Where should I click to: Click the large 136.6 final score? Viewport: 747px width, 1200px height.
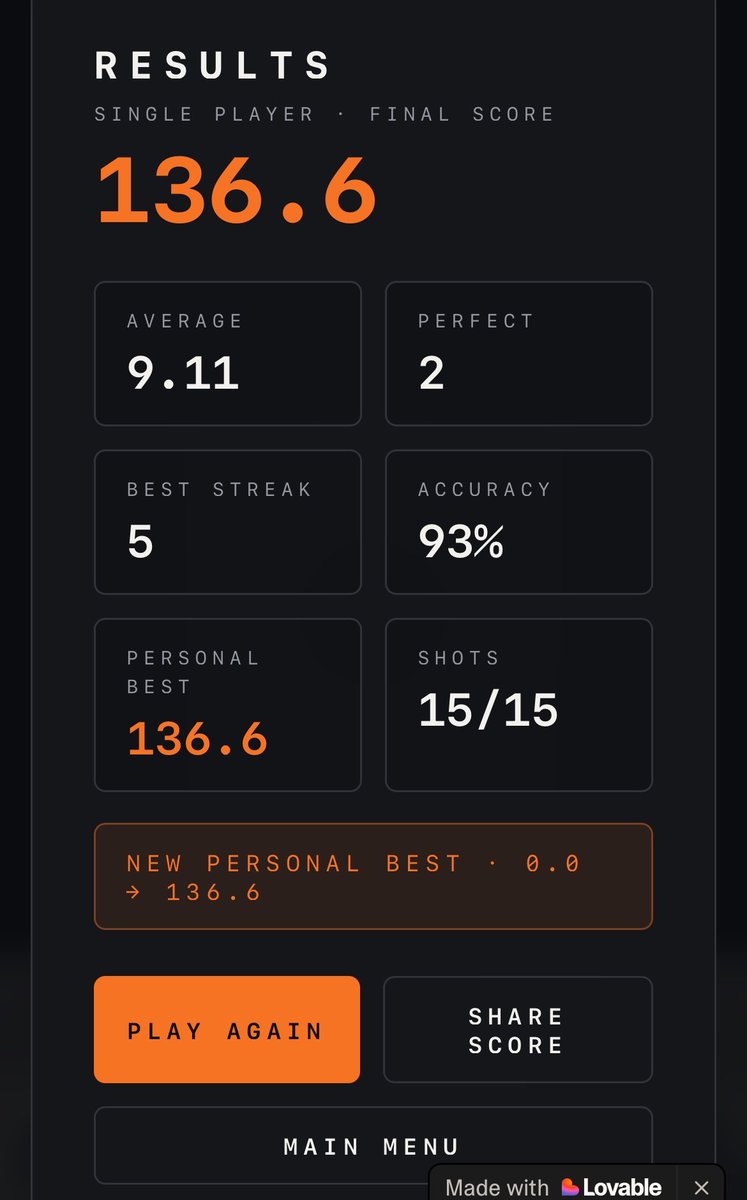coord(236,189)
